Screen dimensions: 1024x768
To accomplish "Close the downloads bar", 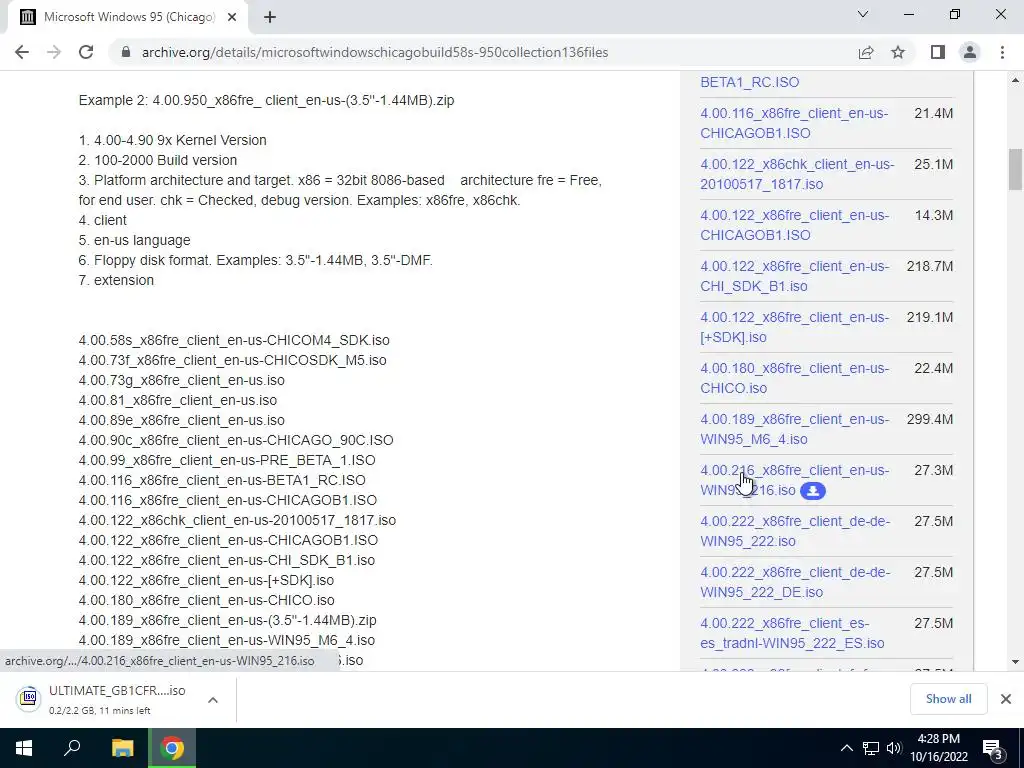I will tap(1006, 699).
